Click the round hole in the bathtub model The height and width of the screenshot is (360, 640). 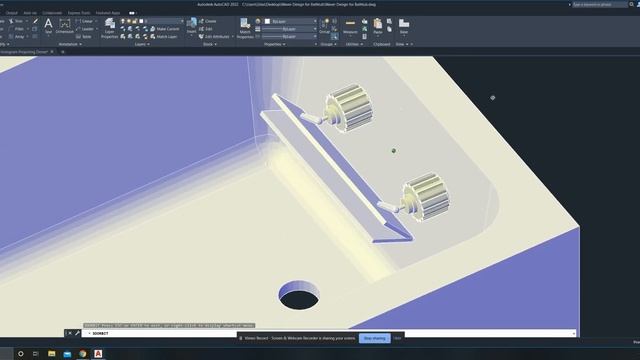tap(299, 295)
